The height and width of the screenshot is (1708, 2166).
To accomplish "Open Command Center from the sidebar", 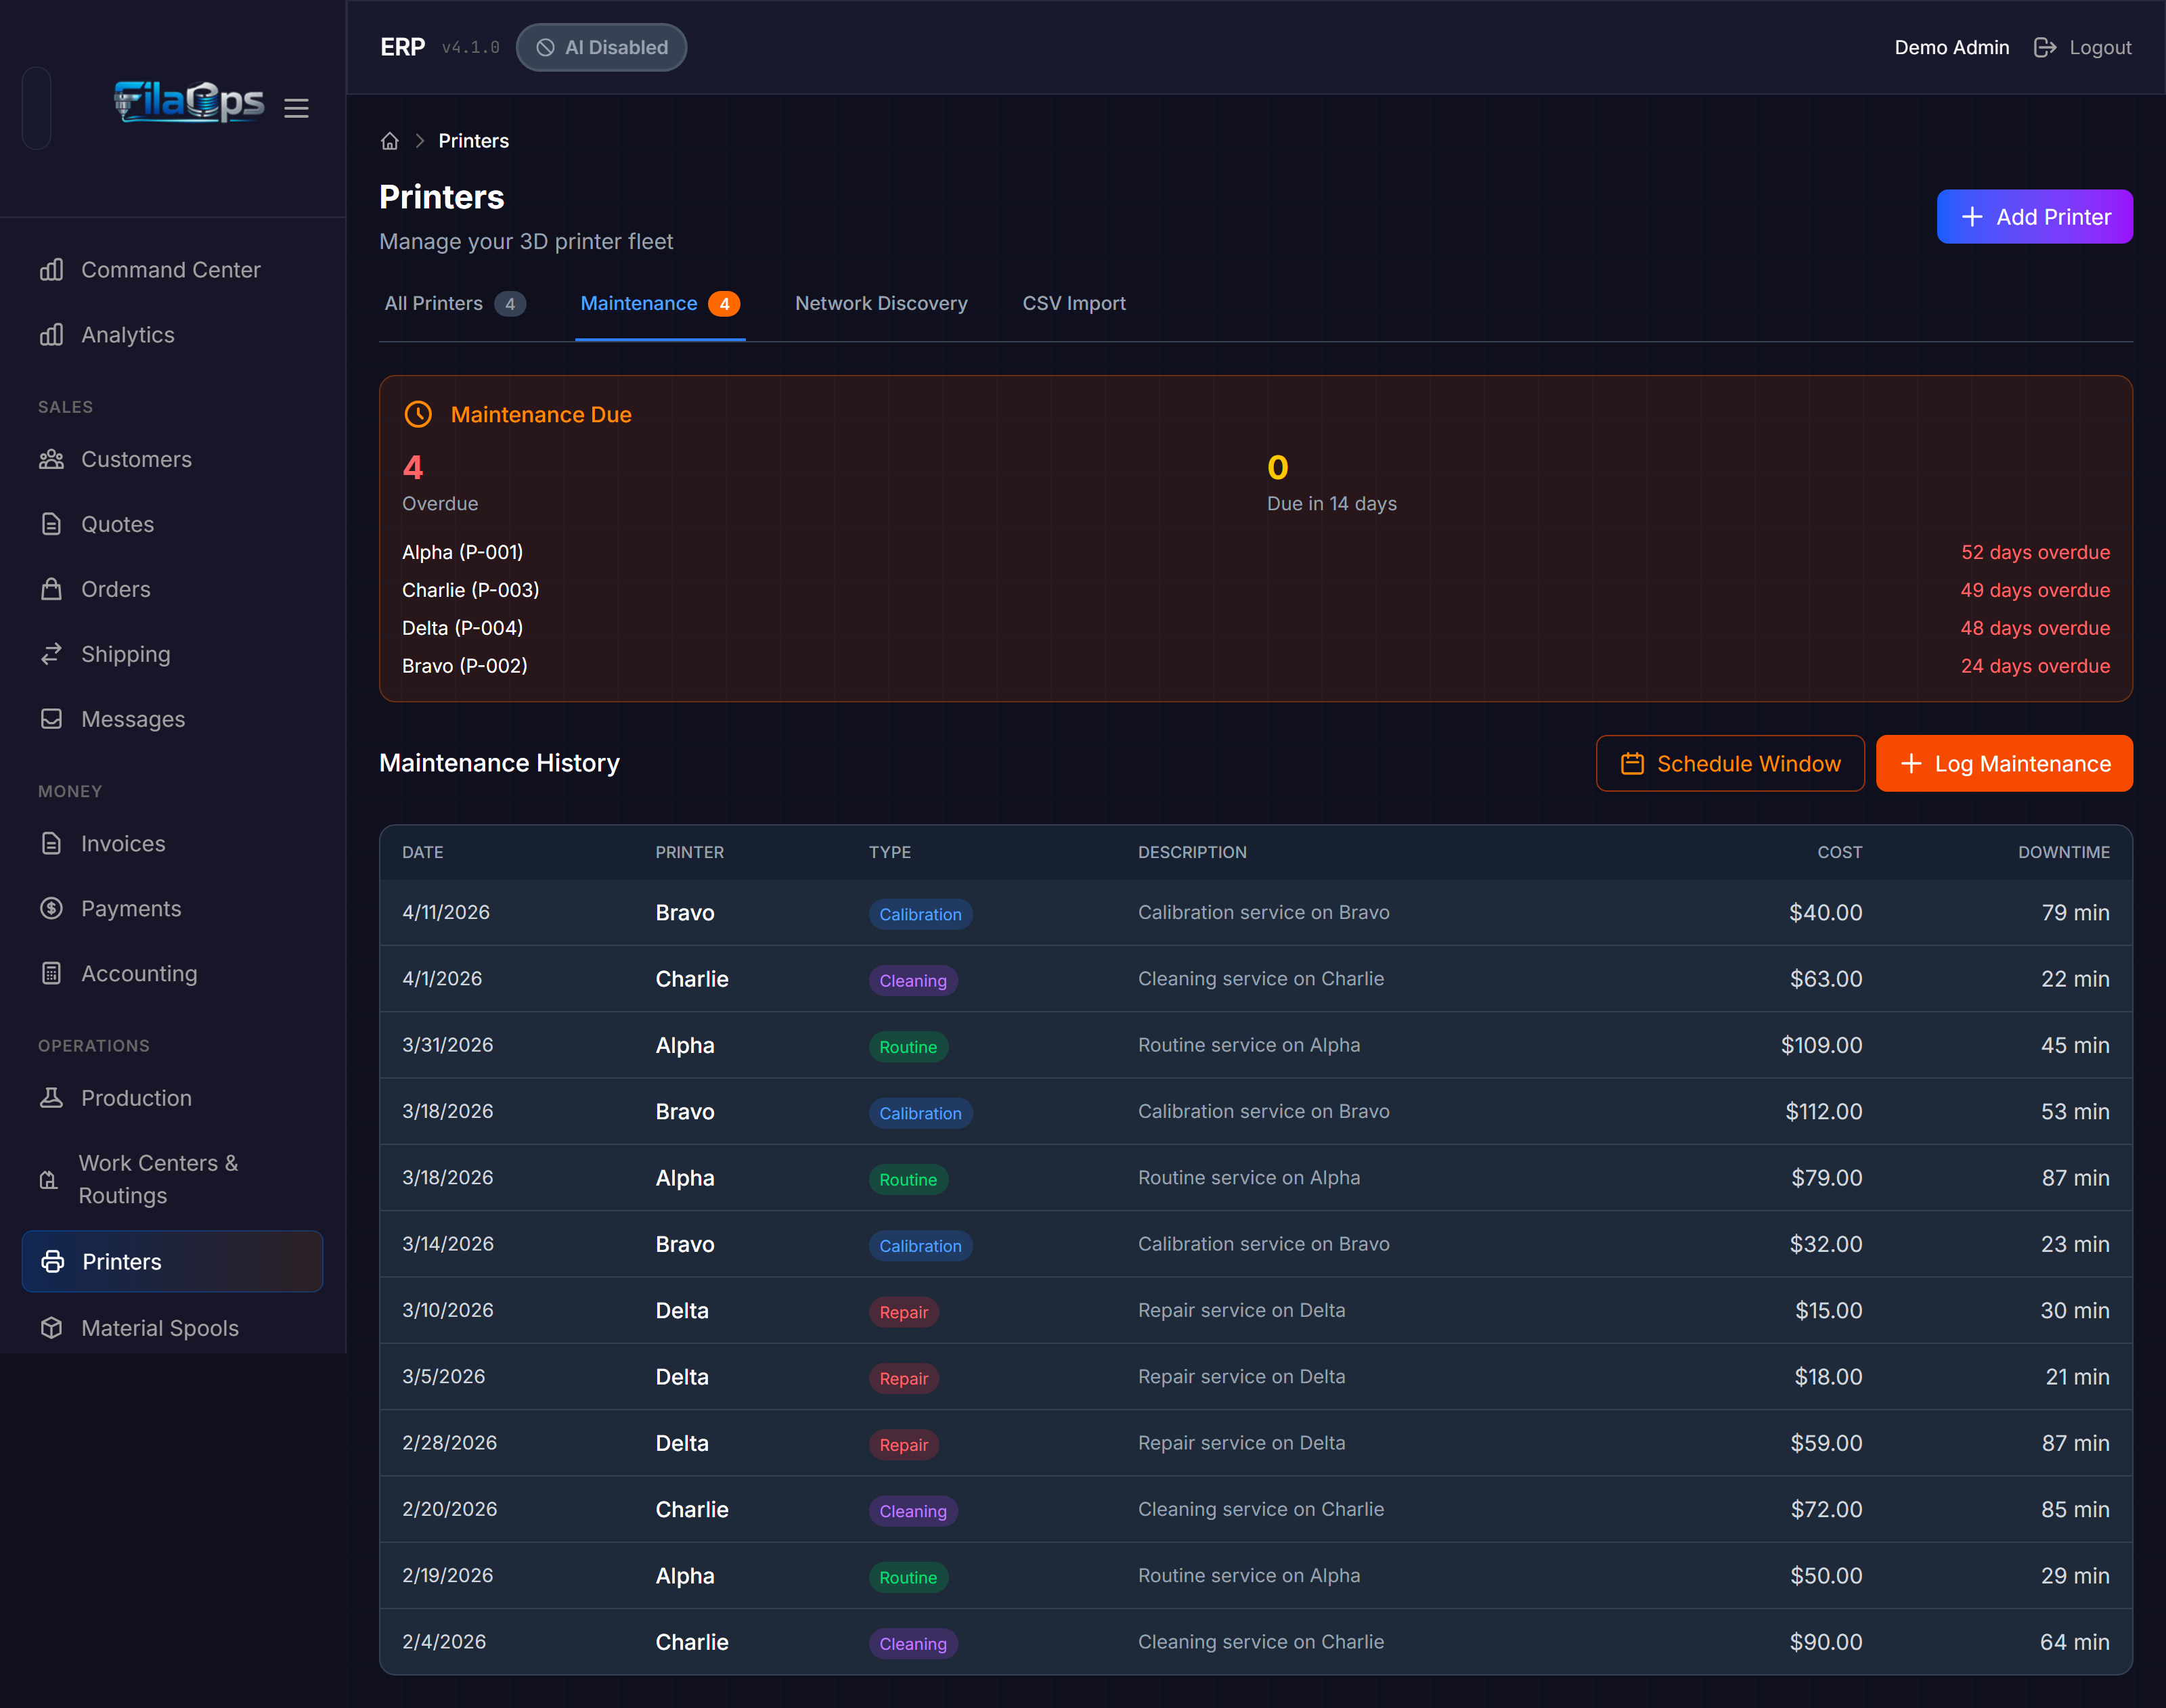I will pyautogui.click(x=172, y=270).
